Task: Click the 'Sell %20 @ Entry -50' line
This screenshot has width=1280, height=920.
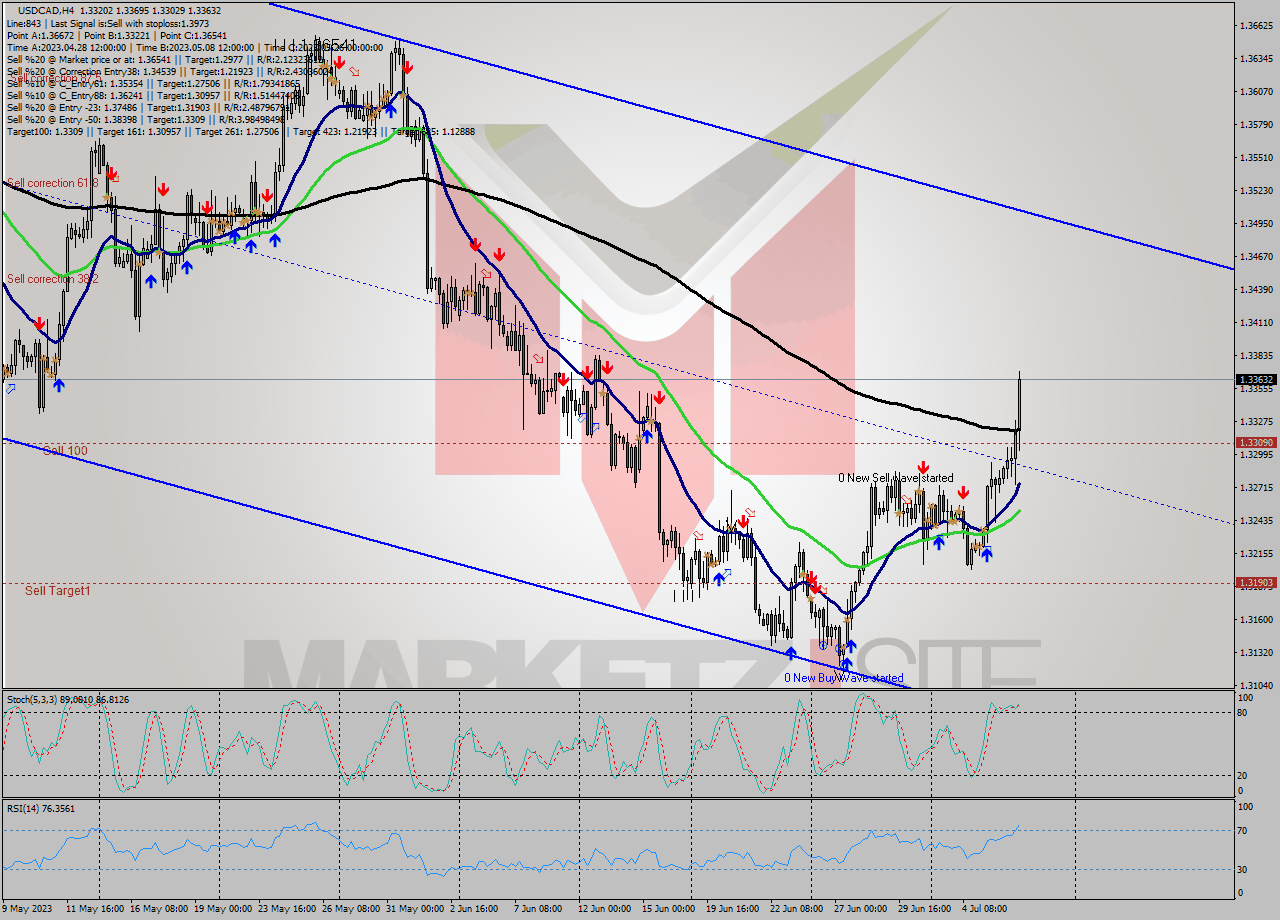Action: [x=148, y=119]
